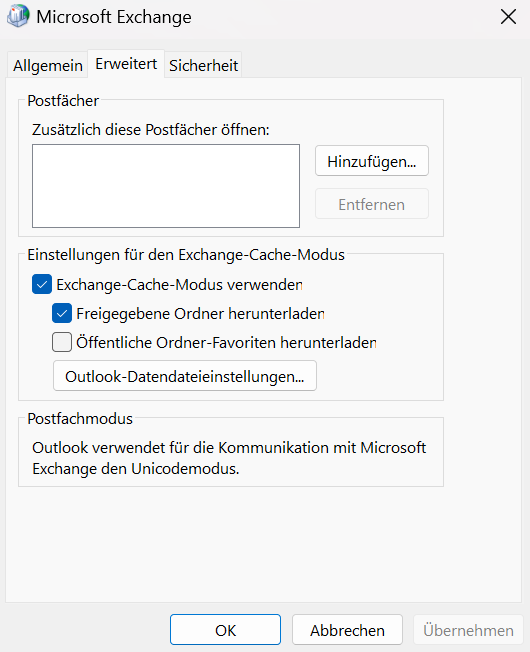Click the Abbrechen button

[x=347, y=630]
